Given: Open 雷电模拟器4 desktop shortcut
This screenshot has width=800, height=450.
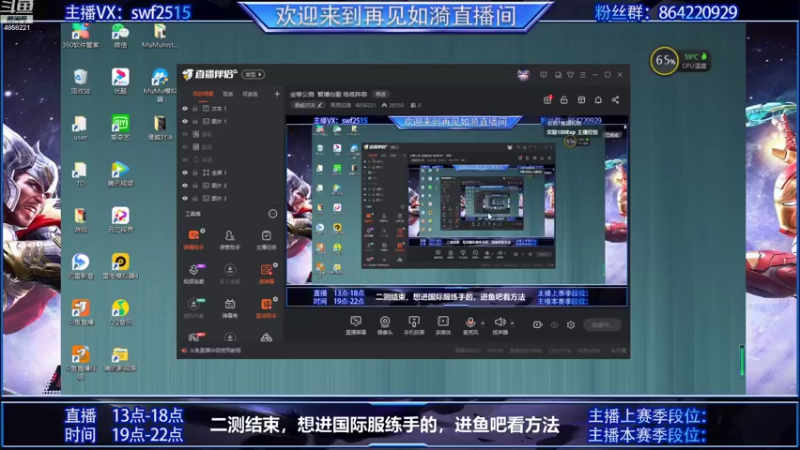Looking at the screenshot, I should [x=120, y=266].
